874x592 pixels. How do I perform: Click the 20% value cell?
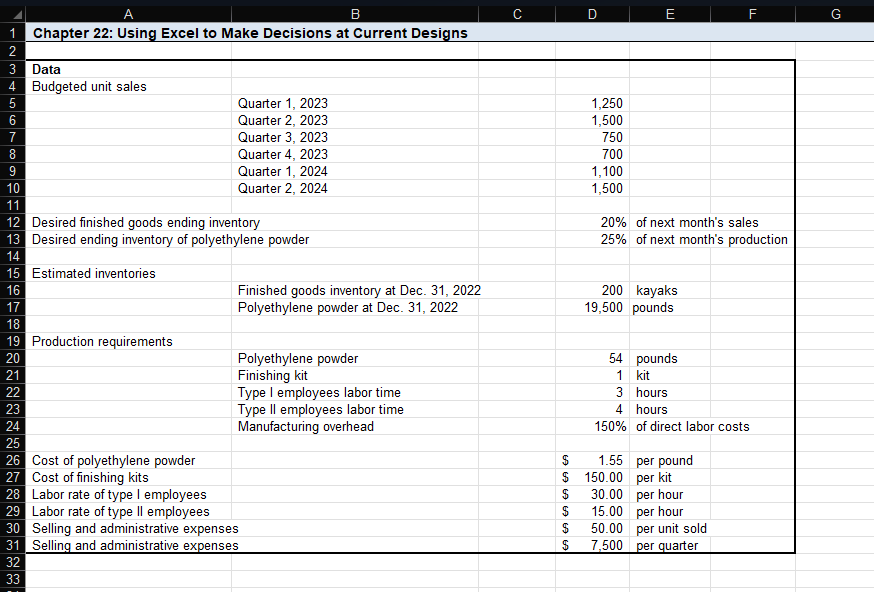613,222
